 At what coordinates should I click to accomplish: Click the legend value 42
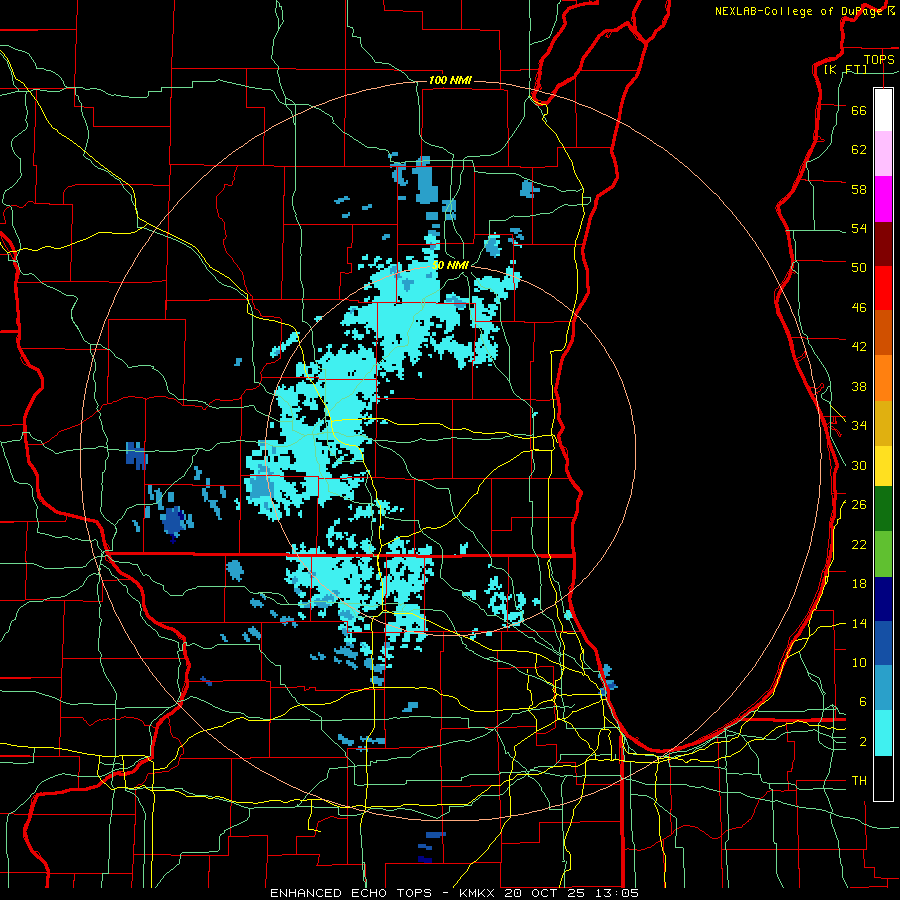coord(859,347)
